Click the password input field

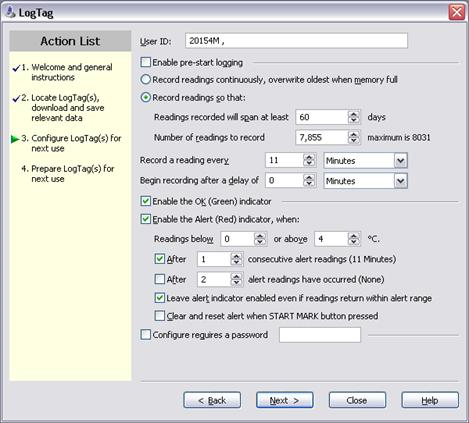tap(320, 335)
